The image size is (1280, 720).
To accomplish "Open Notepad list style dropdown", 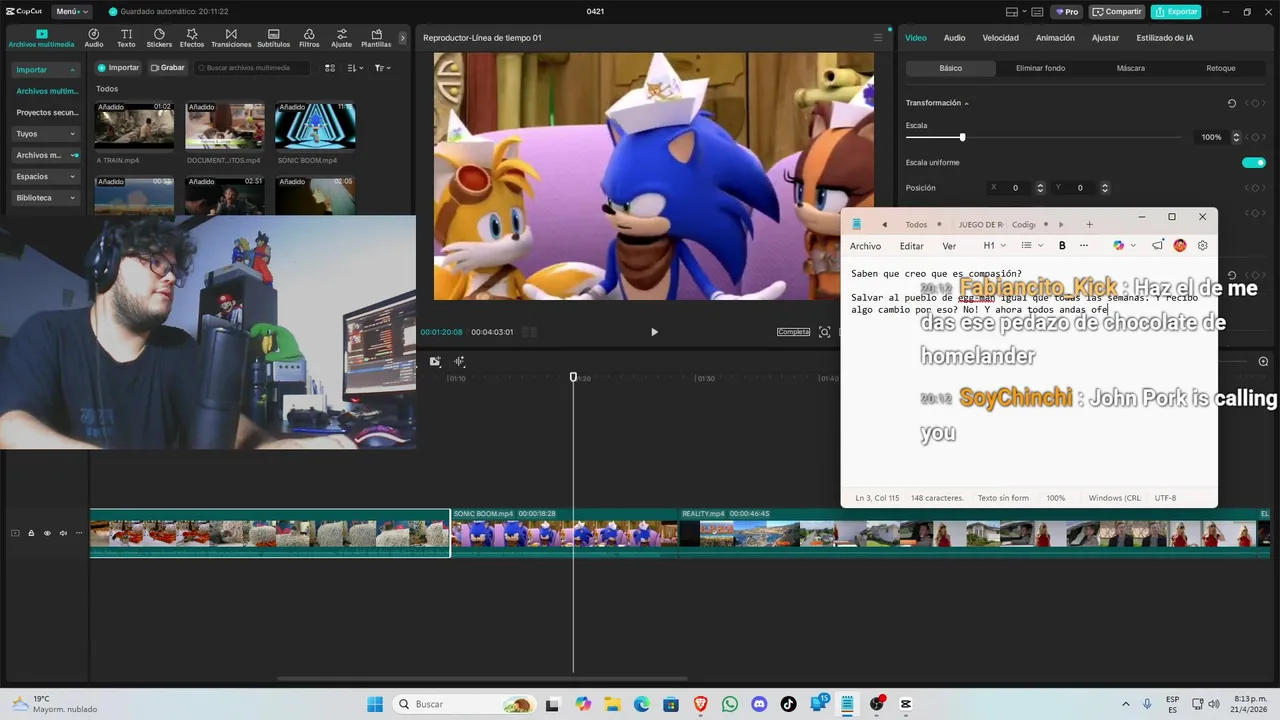I will click(1031, 246).
